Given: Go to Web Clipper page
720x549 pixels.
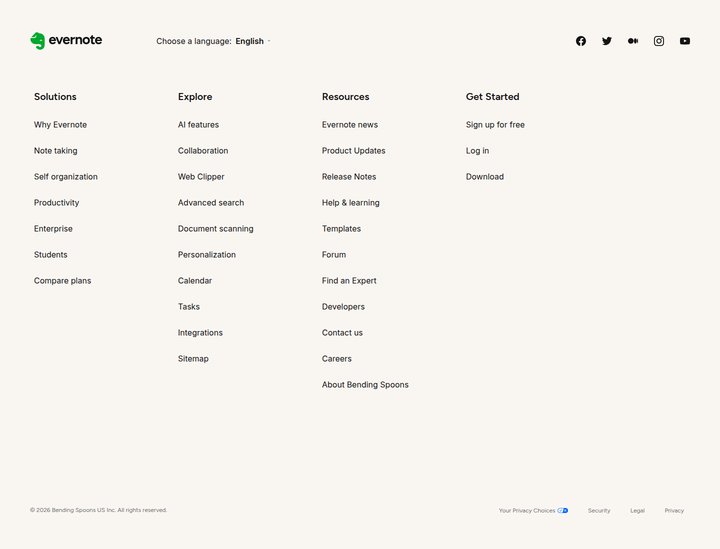Looking at the screenshot, I should (201, 177).
